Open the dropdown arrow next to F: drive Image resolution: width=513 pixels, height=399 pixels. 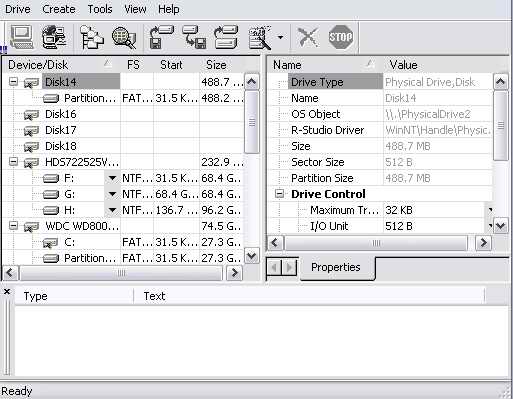(x=112, y=178)
